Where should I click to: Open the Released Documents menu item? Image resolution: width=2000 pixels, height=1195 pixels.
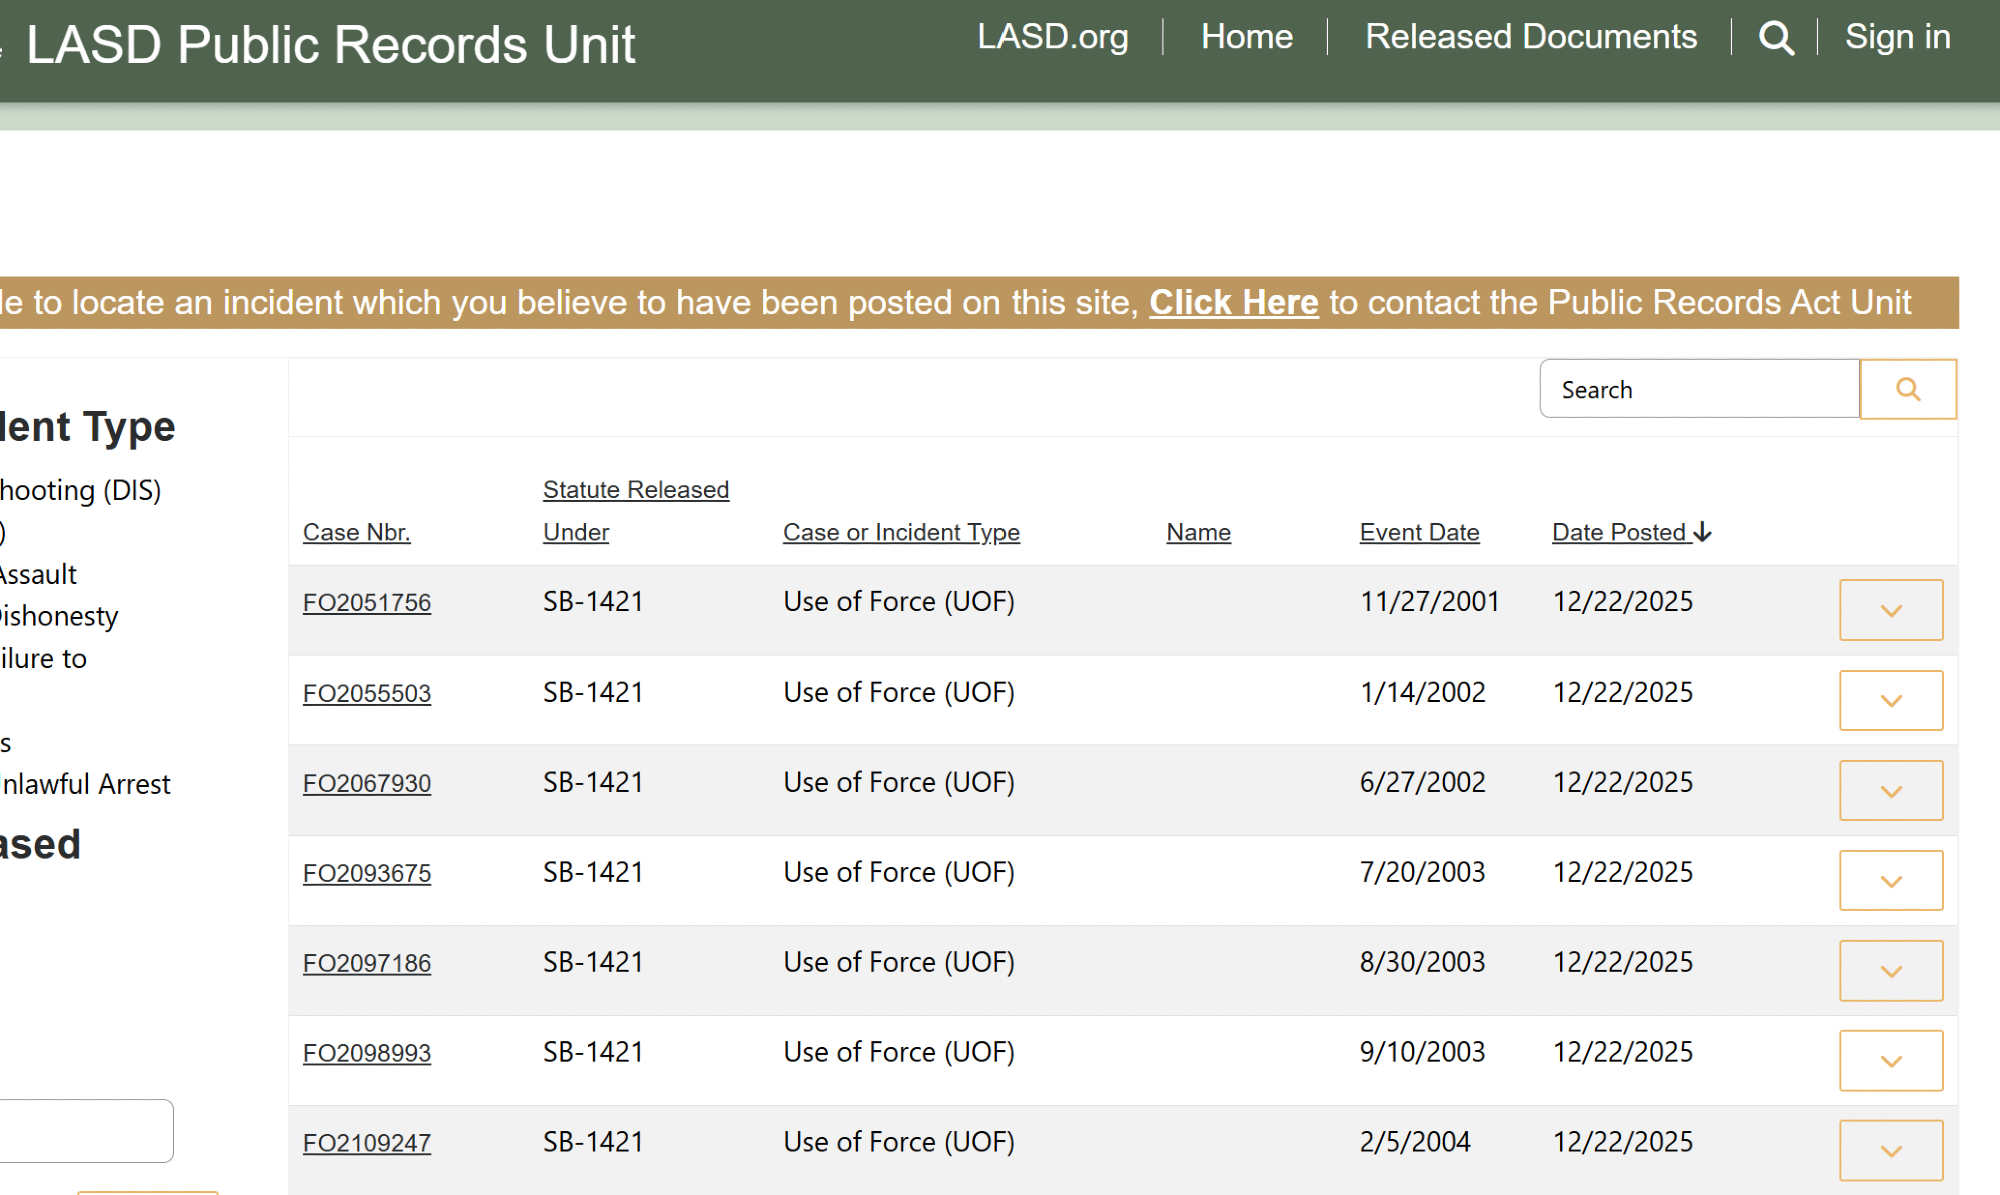(x=1530, y=37)
